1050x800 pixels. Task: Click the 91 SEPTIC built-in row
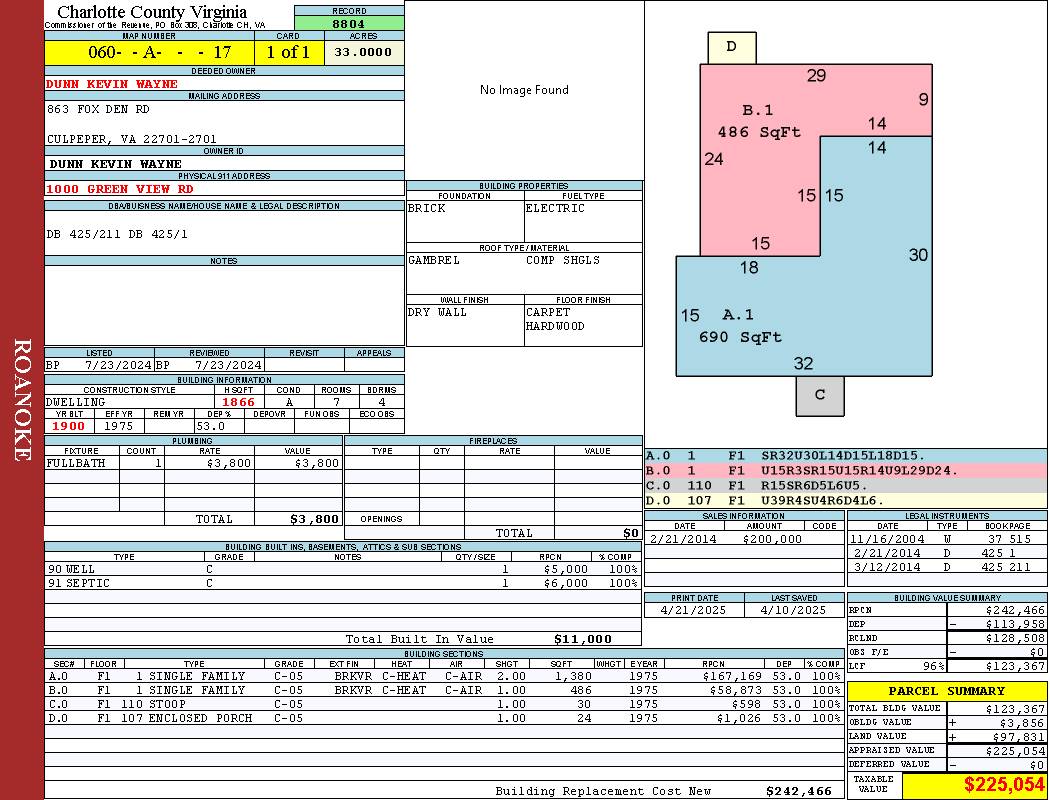tap(343, 583)
